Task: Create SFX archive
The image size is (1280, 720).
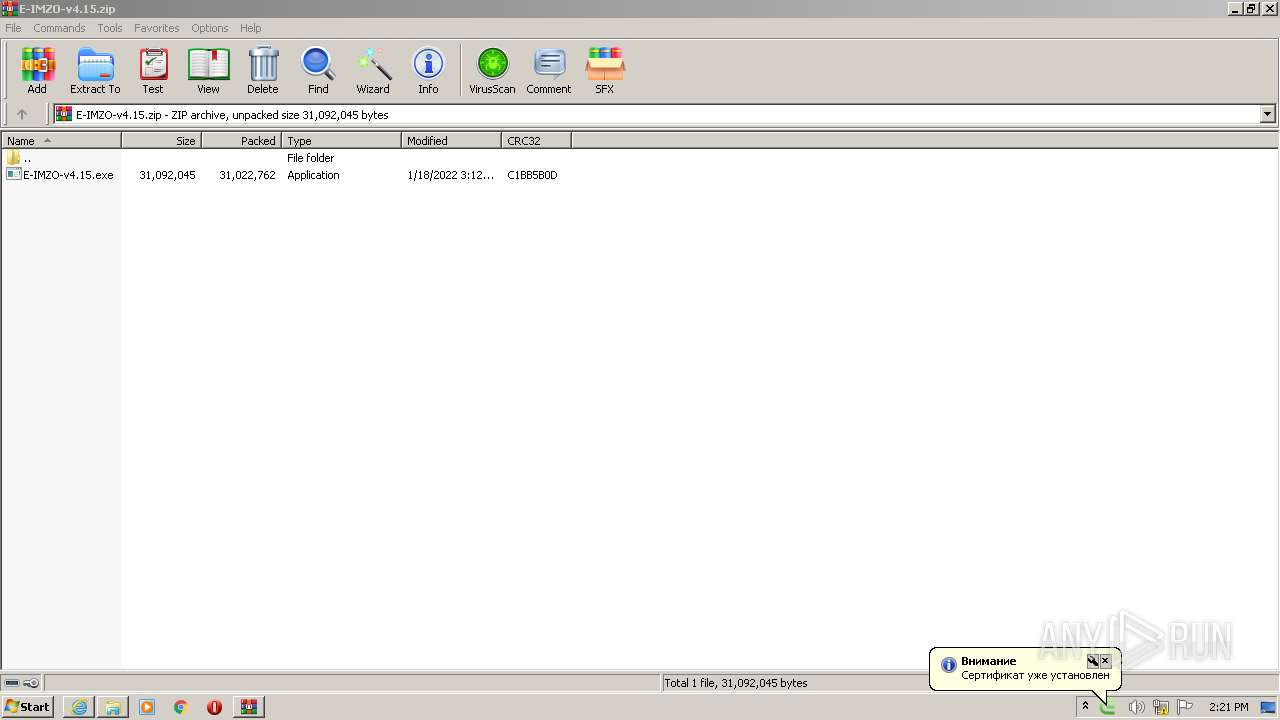Action: [x=605, y=71]
